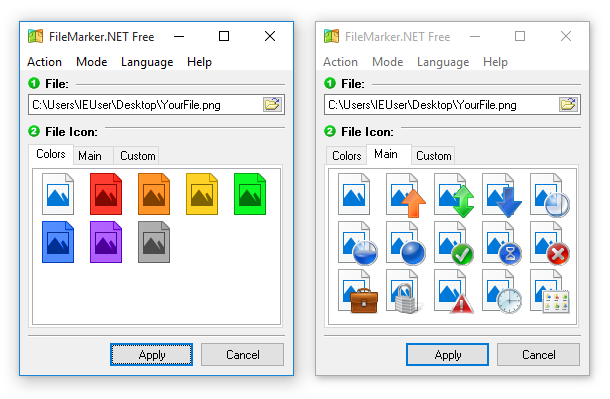
Task: Maximize the right FileMarker.NET window
Action: [x=520, y=37]
